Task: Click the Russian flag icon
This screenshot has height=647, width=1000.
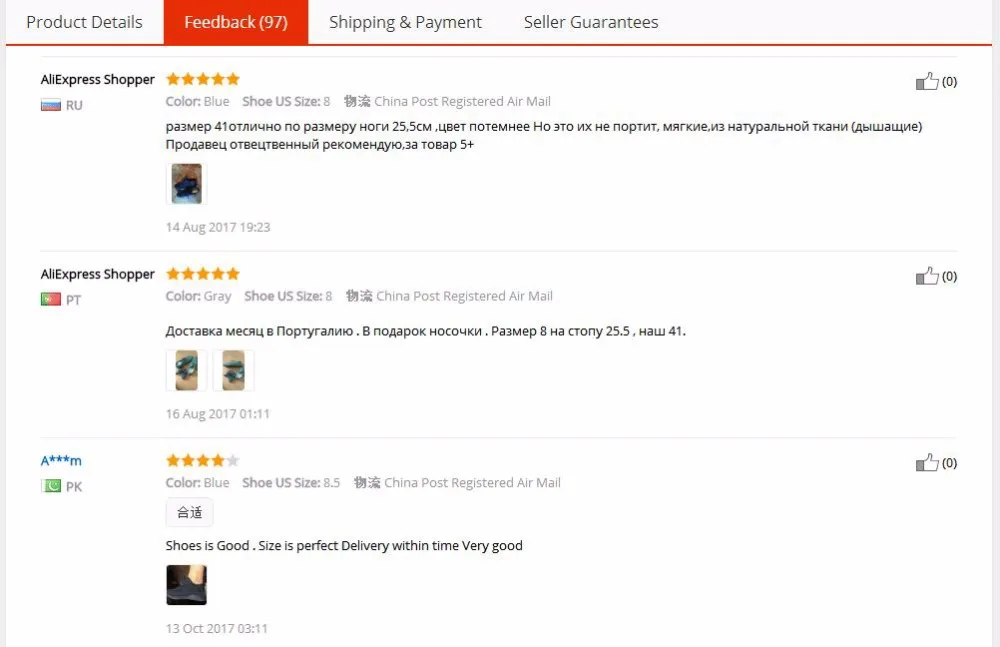Action: pos(51,105)
